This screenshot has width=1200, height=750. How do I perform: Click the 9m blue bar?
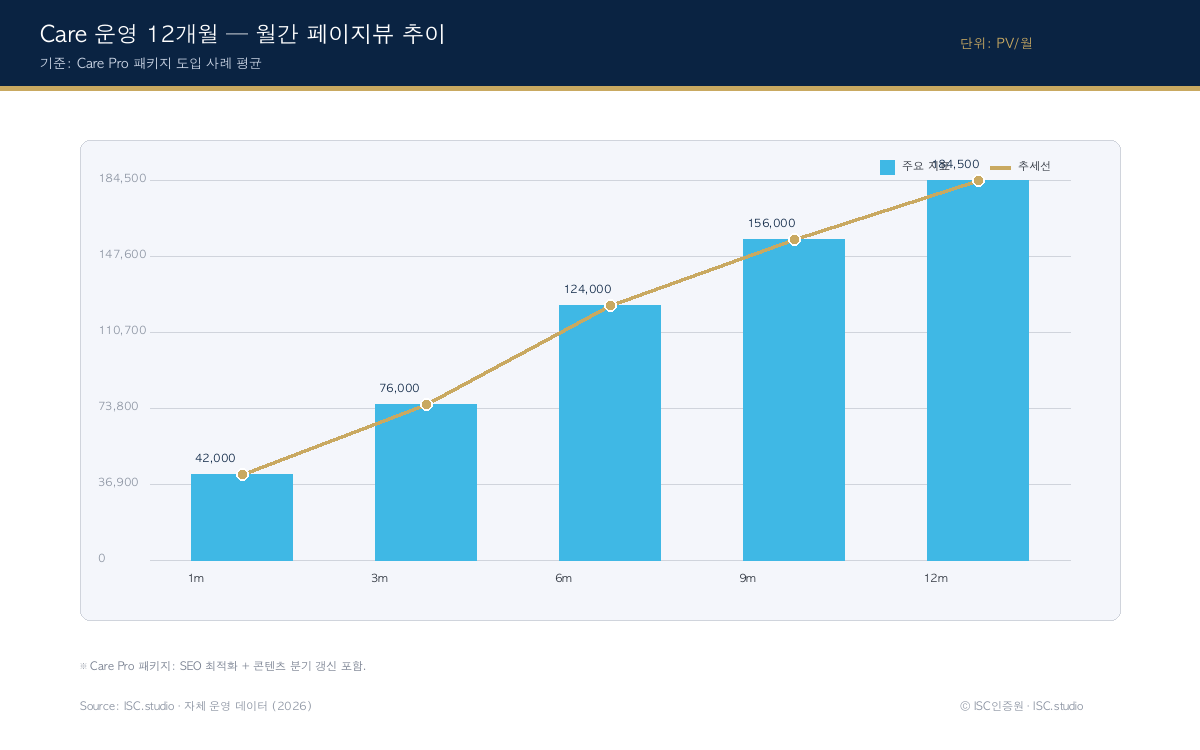[794, 400]
